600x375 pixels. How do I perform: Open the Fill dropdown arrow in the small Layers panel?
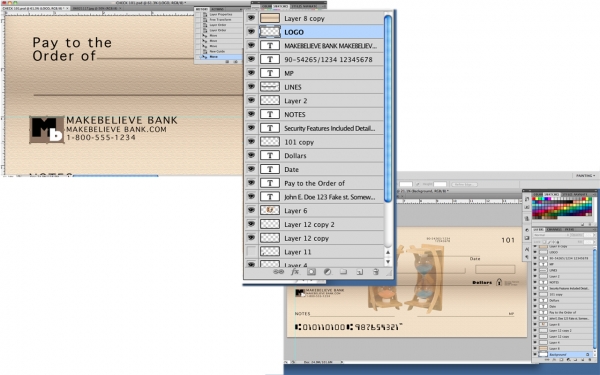pos(594,242)
